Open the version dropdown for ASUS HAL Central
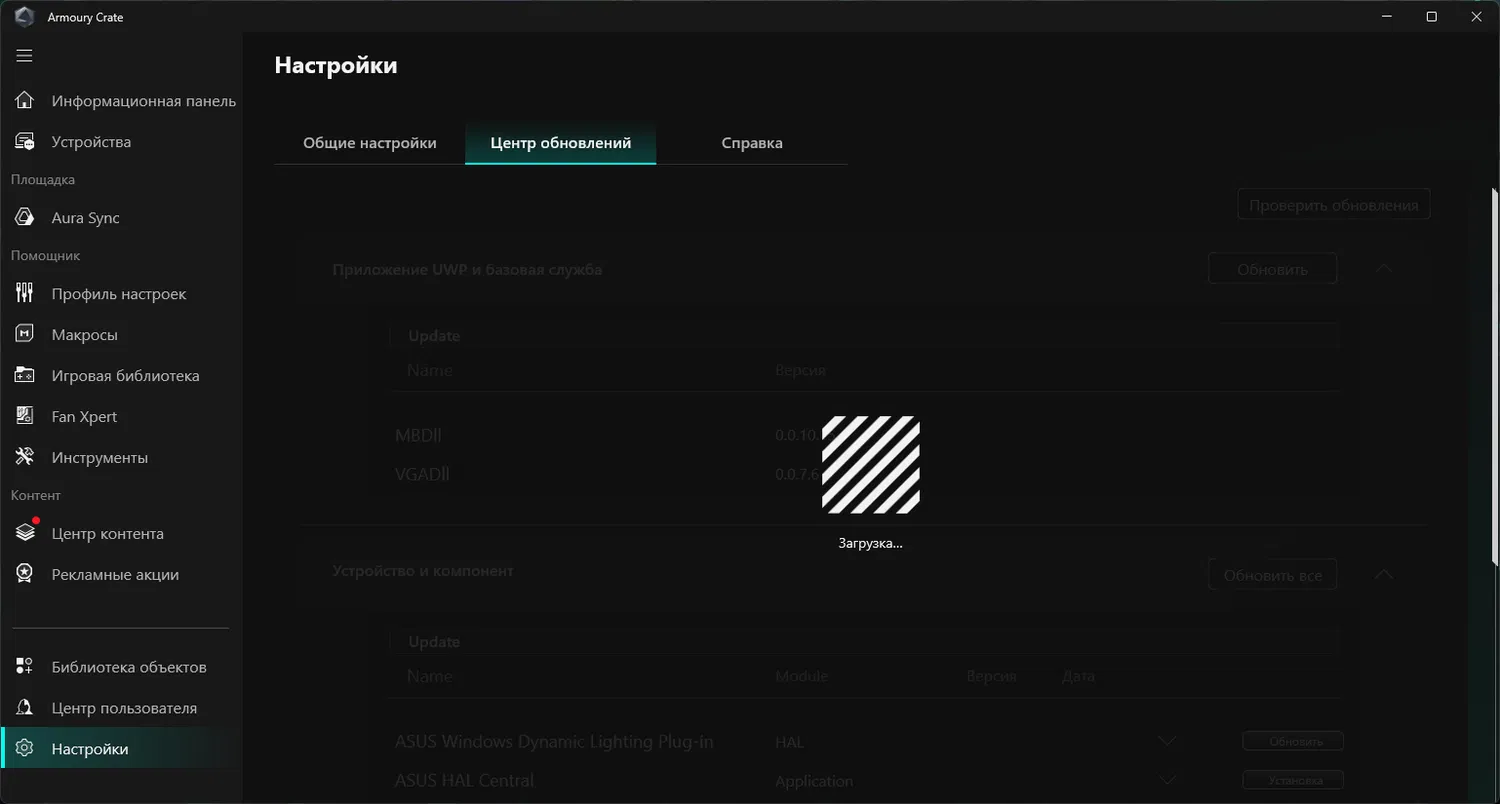The width and height of the screenshot is (1500, 804). click(1166, 780)
